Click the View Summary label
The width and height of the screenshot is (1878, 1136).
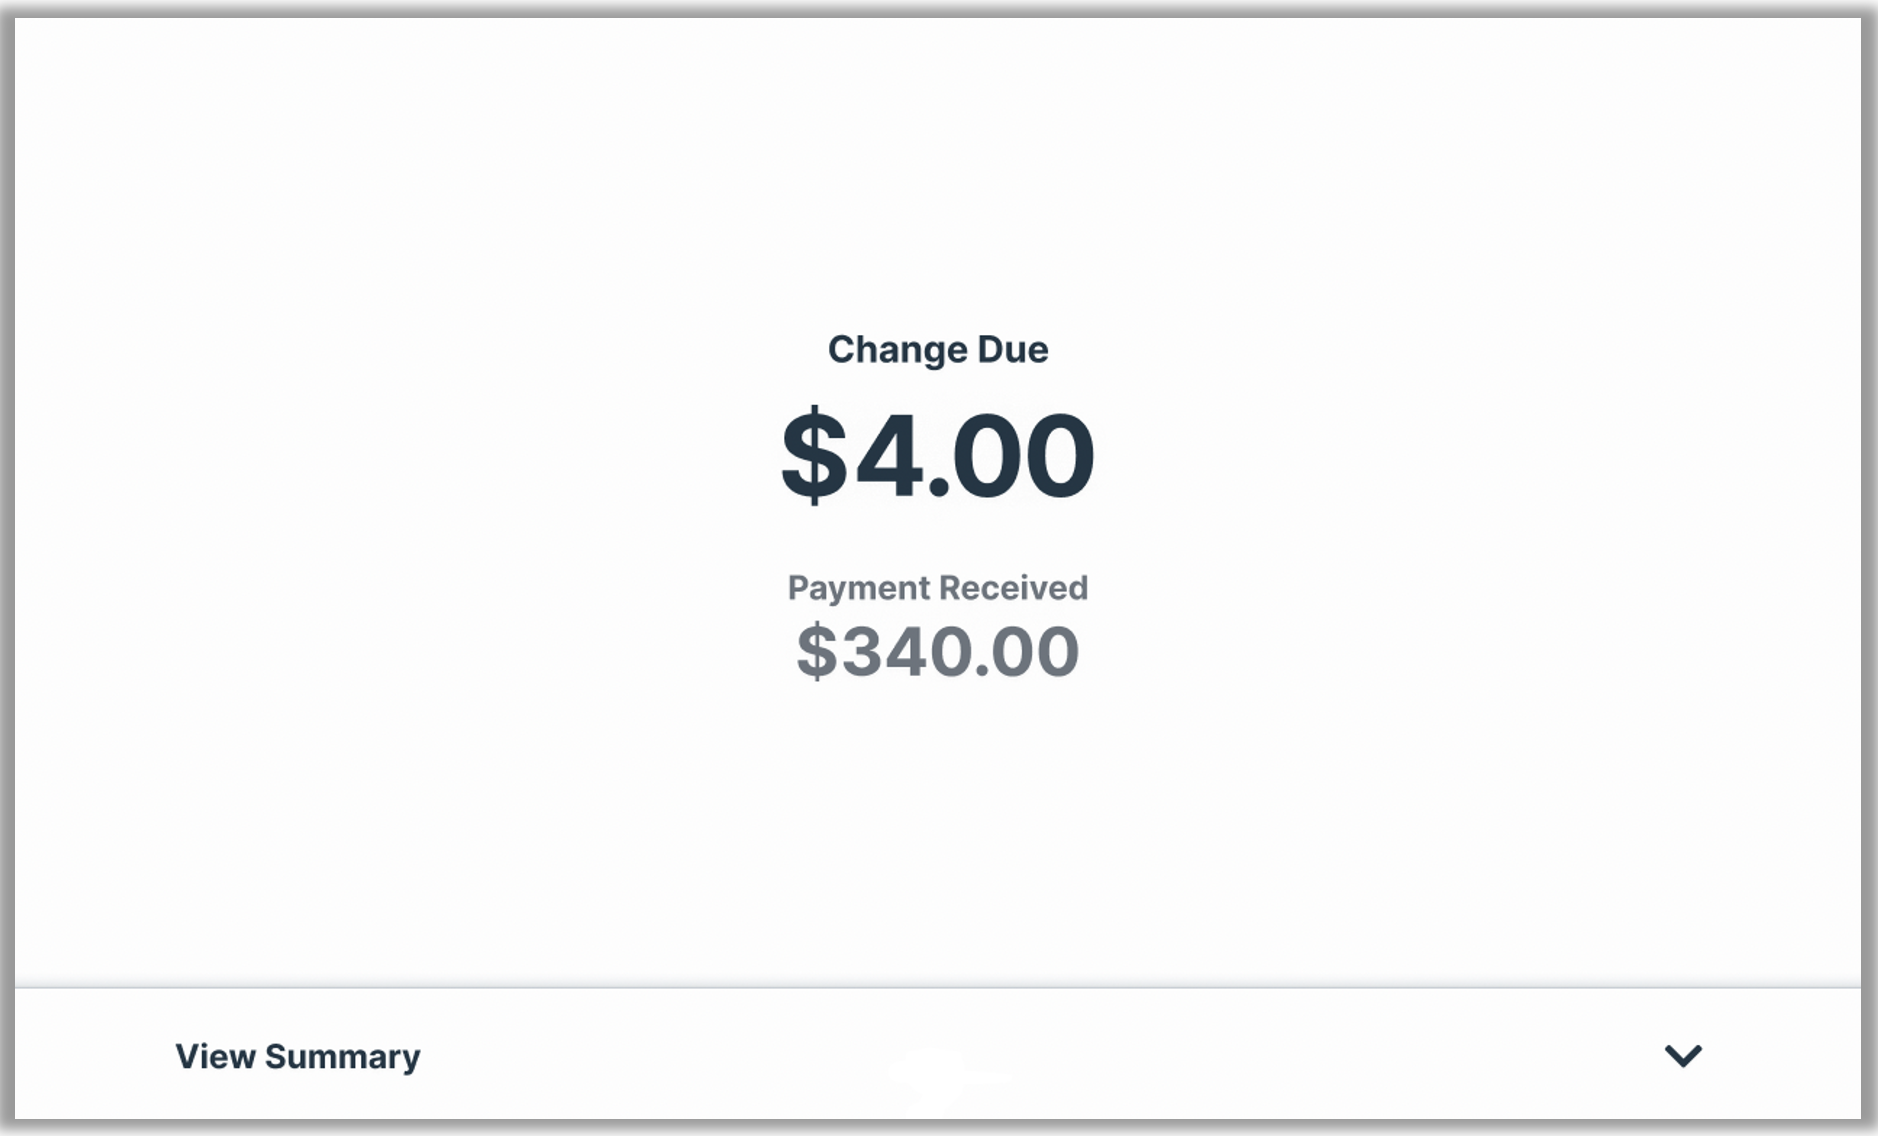pyautogui.click(x=297, y=1056)
